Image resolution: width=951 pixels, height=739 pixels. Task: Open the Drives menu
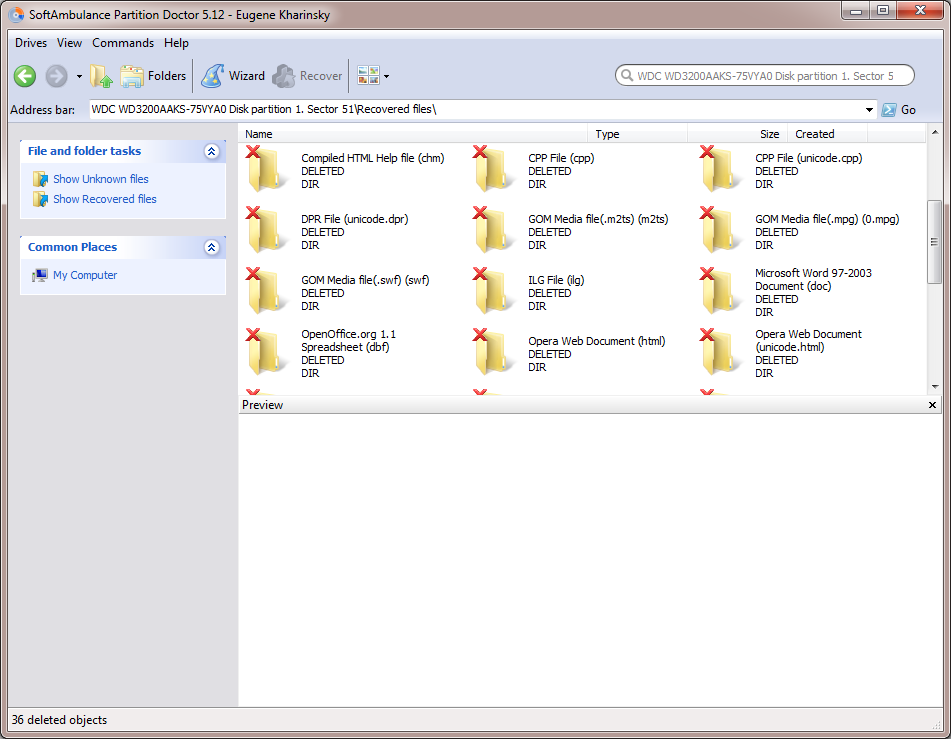tap(31, 43)
